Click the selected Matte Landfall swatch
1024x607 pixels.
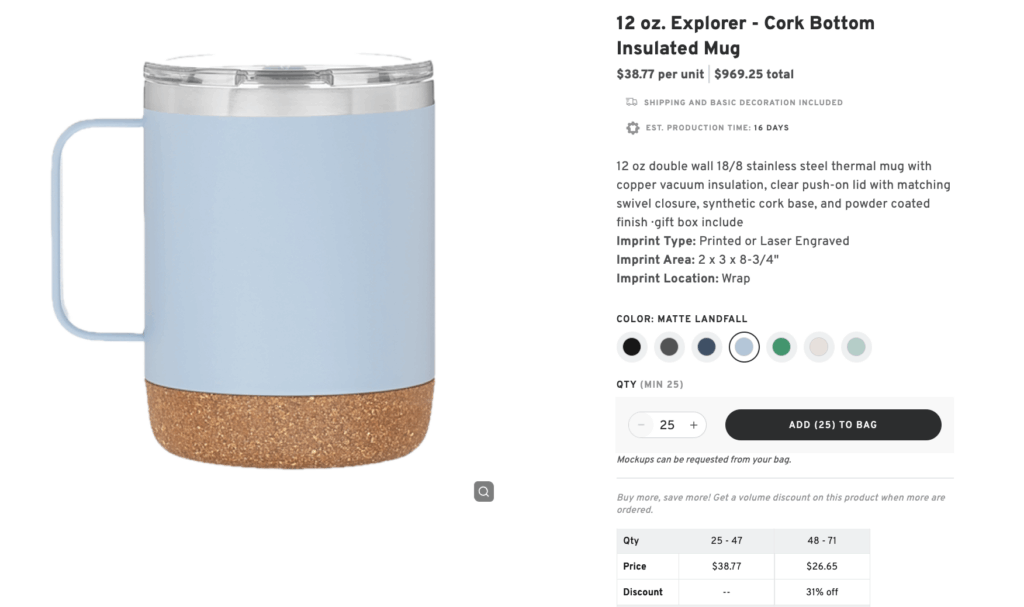click(x=744, y=346)
